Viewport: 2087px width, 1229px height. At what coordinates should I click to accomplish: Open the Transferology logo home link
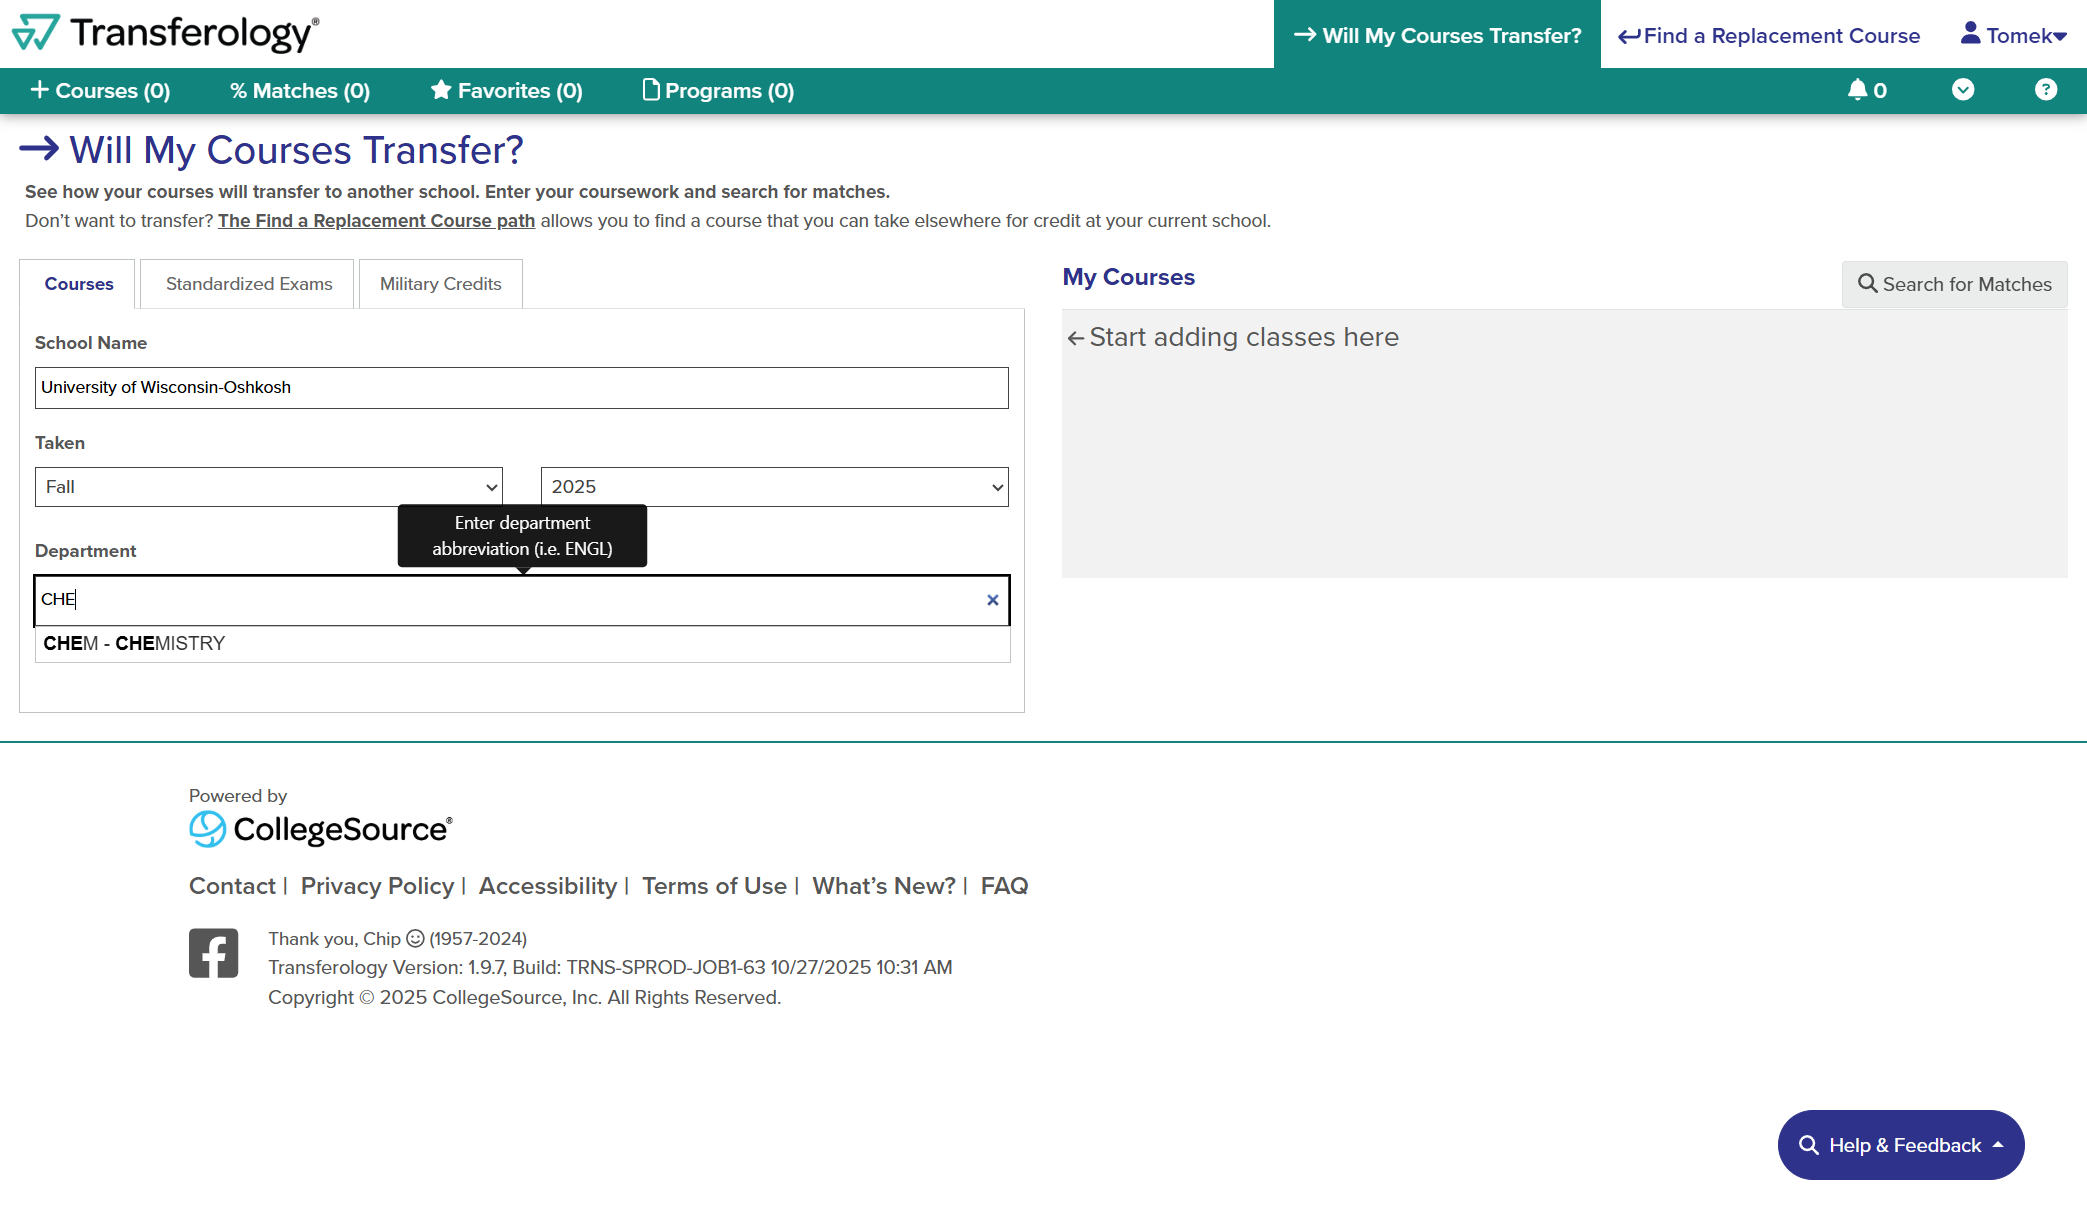pyautogui.click(x=165, y=33)
